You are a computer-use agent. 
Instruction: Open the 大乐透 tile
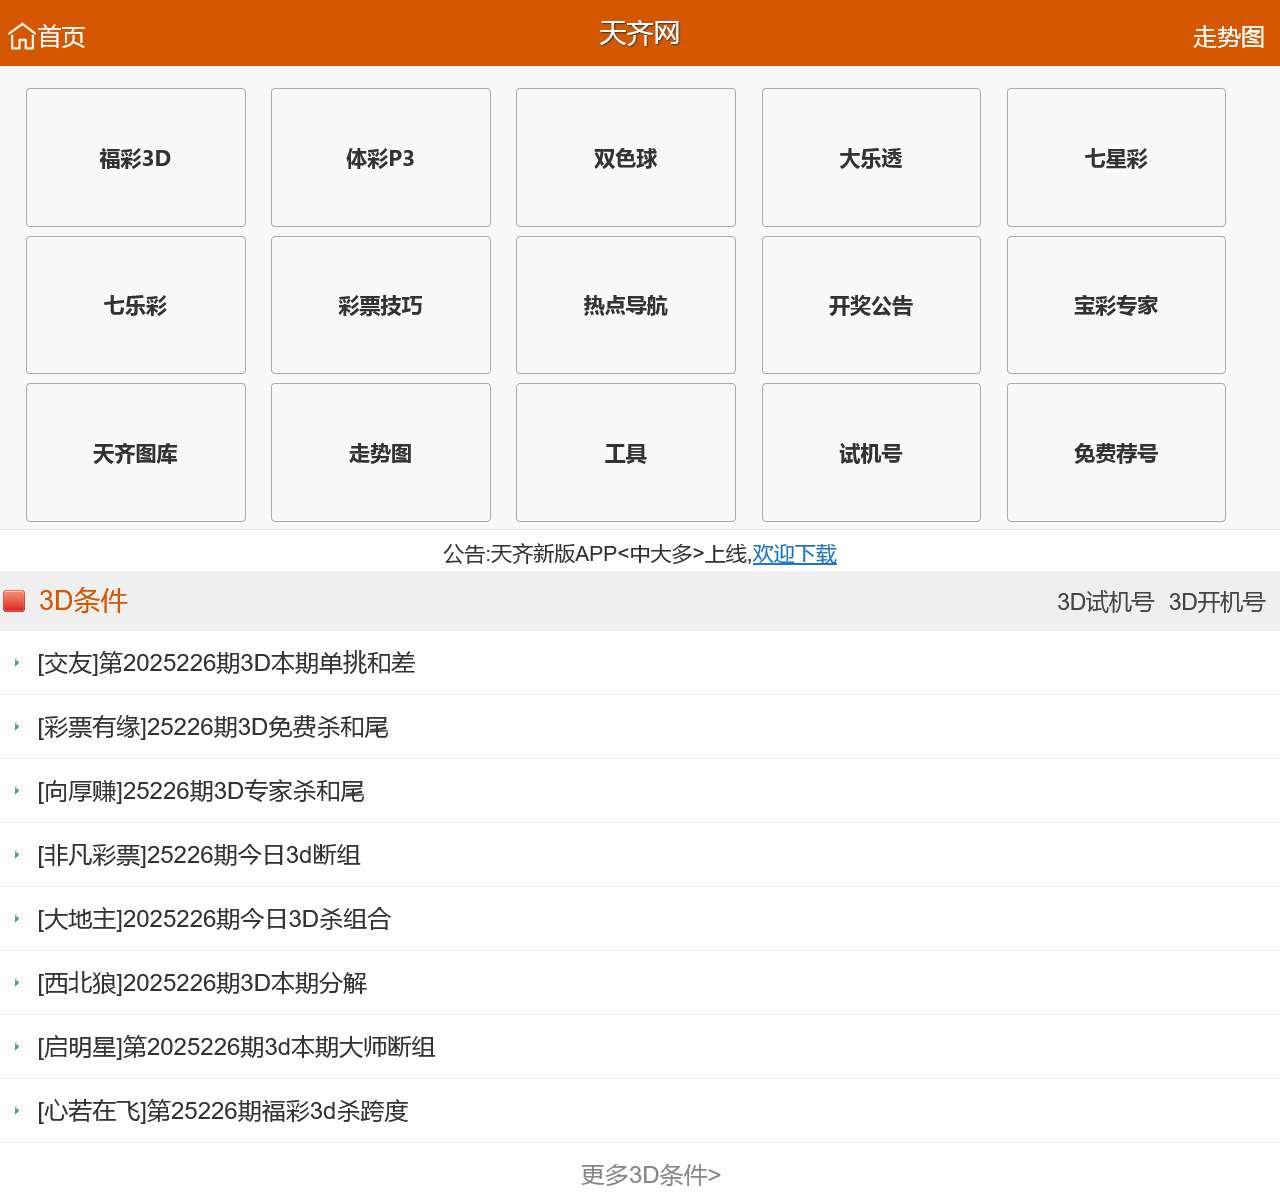[x=871, y=158]
